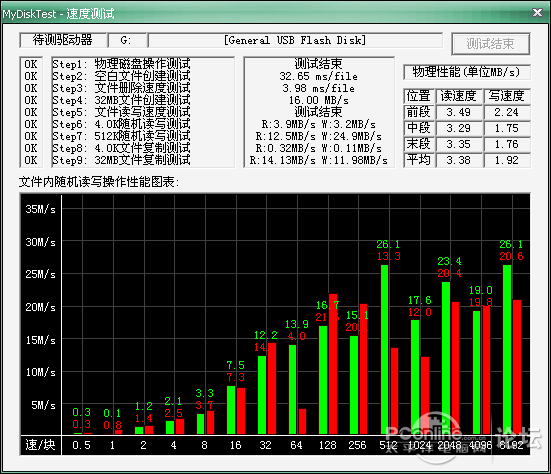Click the 5M/s axis label
The height and width of the screenshot is (474, 551).
(x=43, y=405)
